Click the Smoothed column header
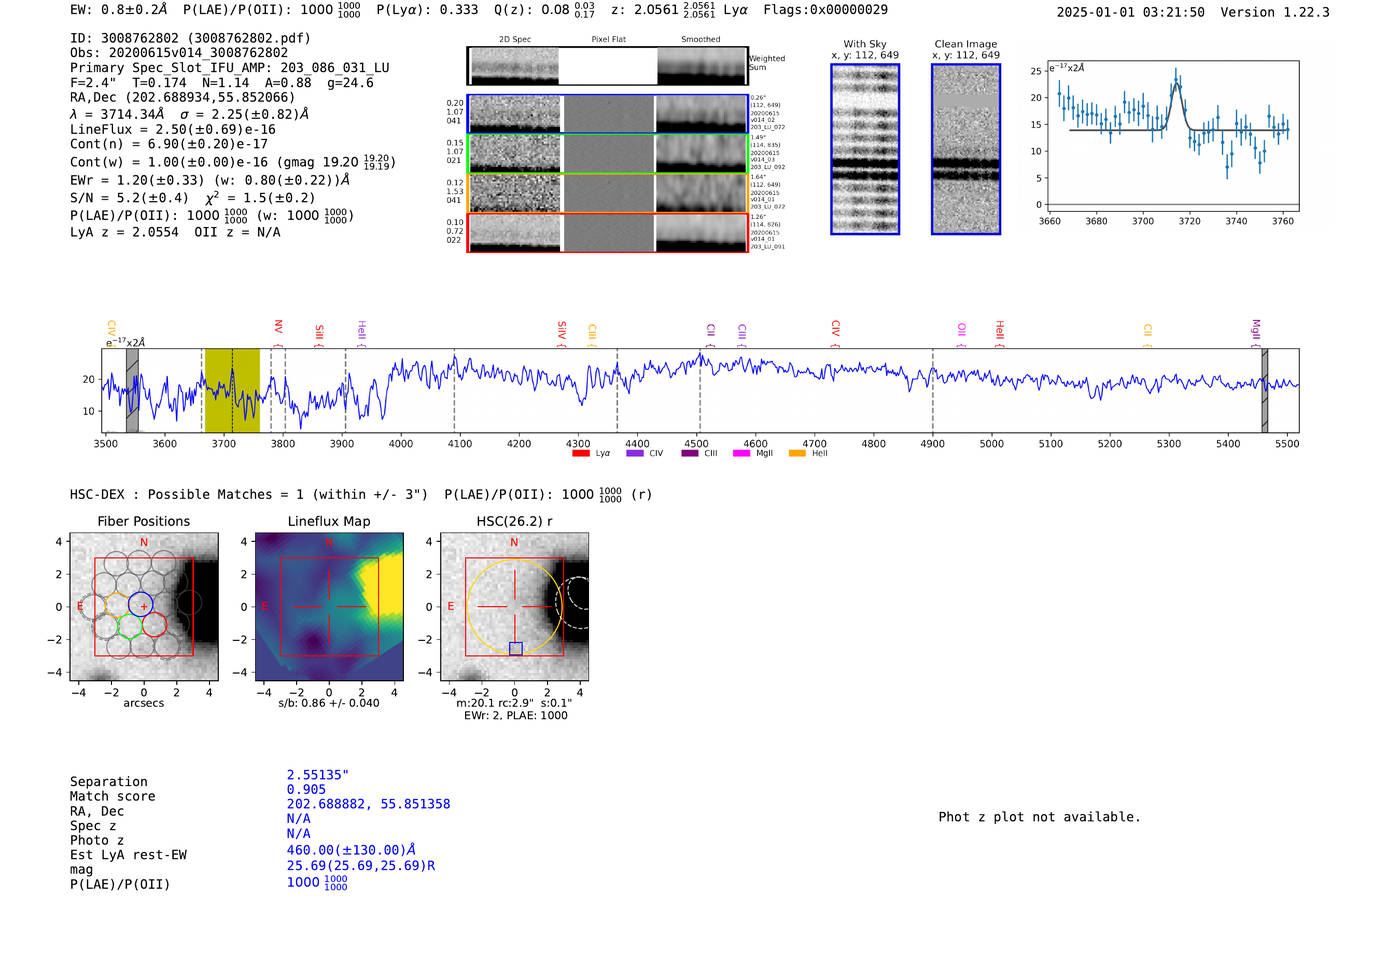This screenshot has height=953, width=1400. point(700,39)
